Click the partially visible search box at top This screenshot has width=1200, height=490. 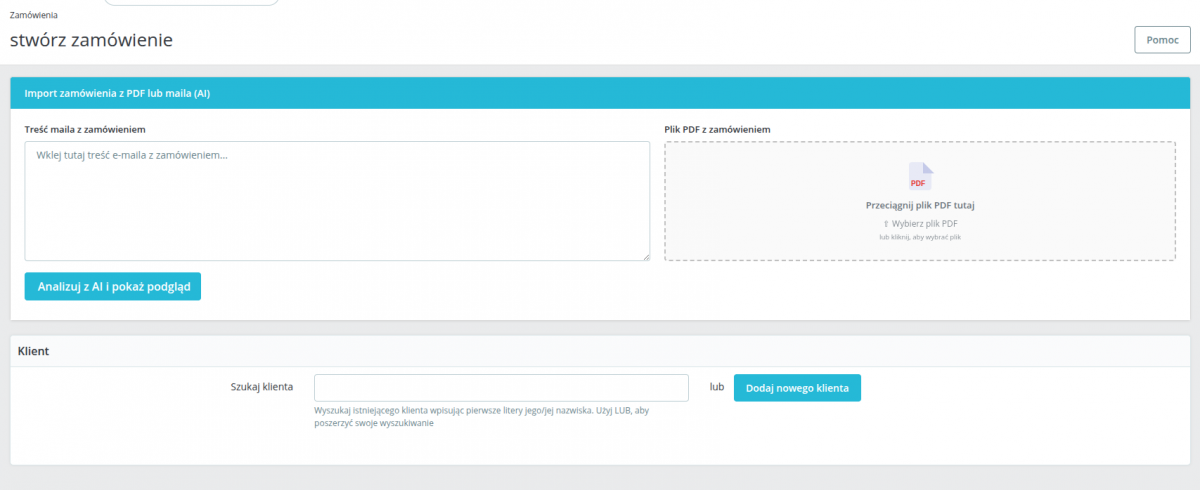tap(192, 3)
